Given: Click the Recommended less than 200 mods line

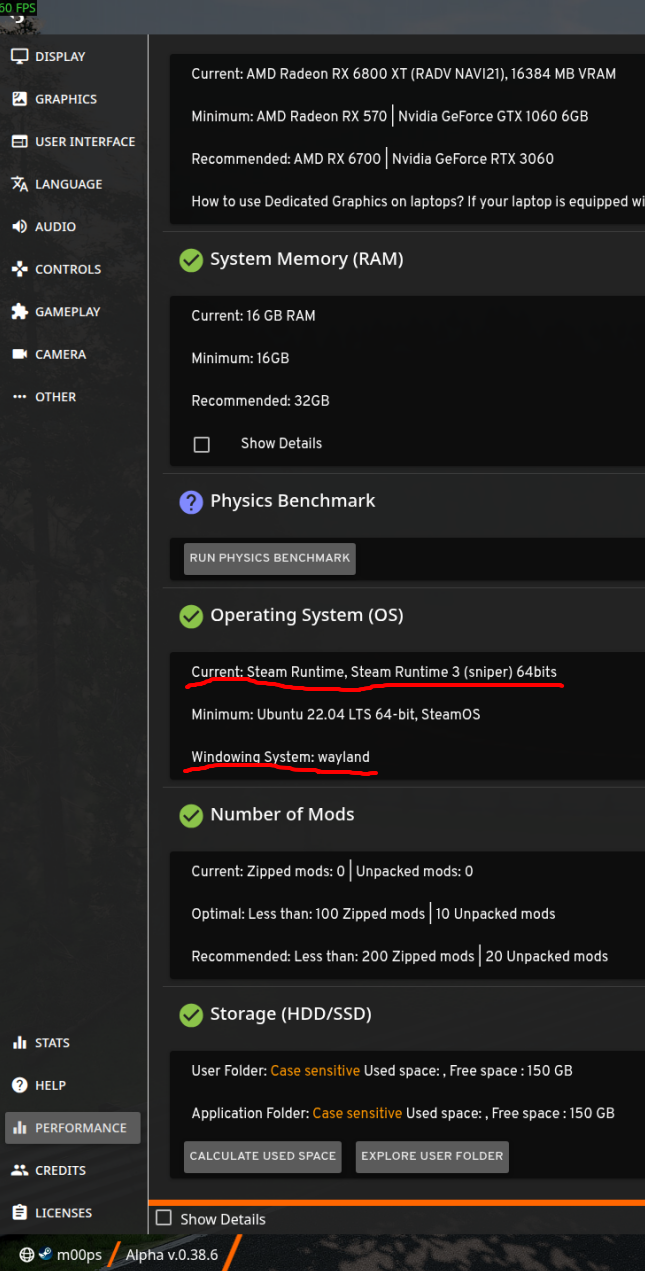Looking at the screenshot, I should click(399, 956).
